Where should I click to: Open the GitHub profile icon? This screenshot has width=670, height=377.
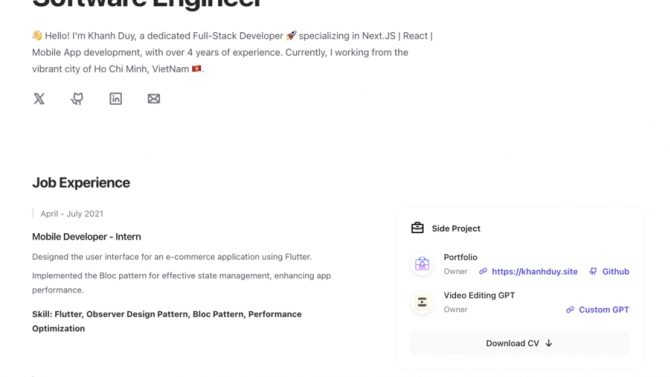(x=77, y=99)
